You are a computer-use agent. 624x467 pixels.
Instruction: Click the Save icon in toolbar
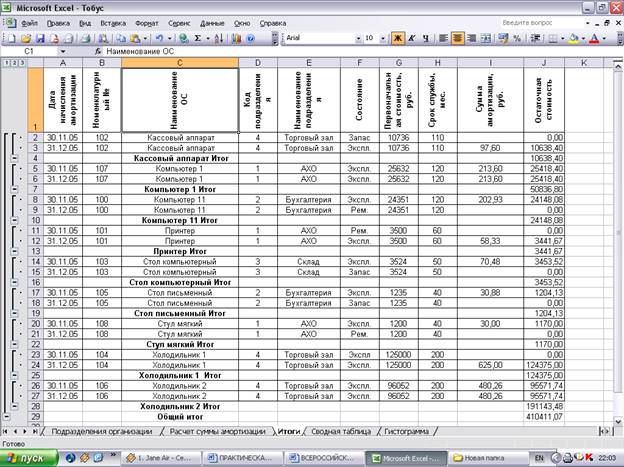click(x=42, y=38)
